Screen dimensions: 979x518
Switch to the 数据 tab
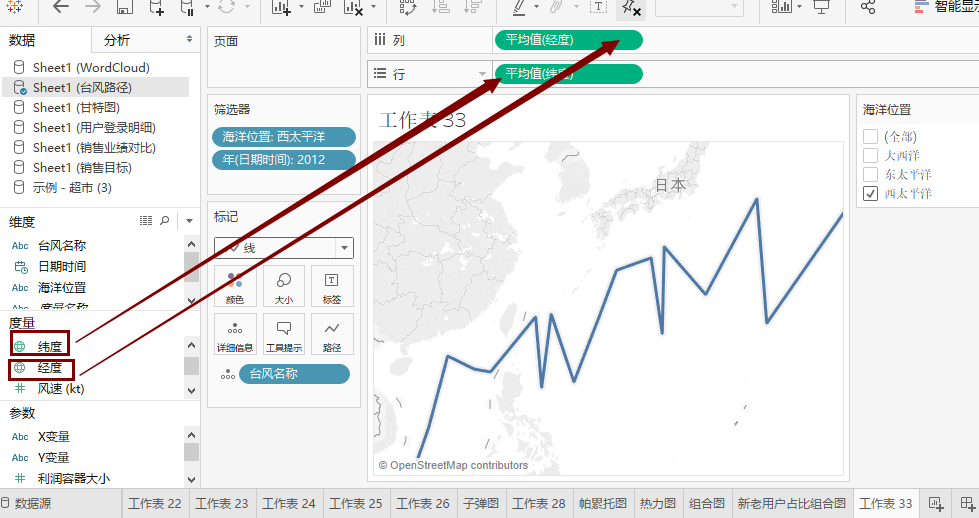[x=22, y=40]
